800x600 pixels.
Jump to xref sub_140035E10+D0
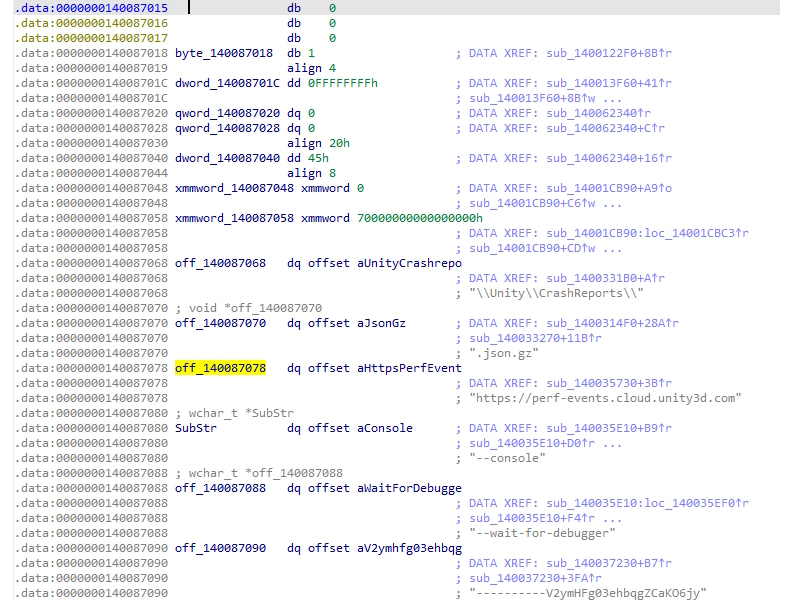[532, 443]
